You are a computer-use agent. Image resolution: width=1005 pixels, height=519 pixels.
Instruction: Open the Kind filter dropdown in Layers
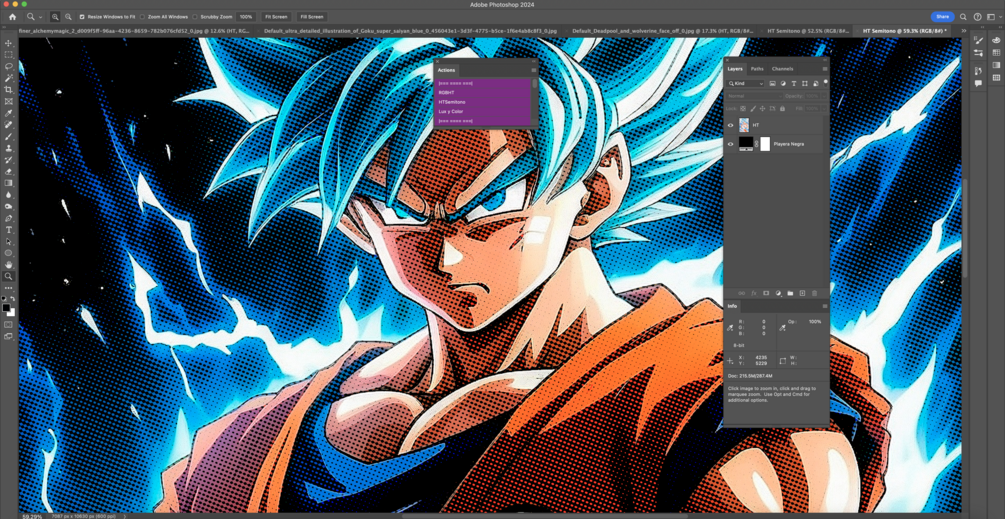[x=746, y=83]
